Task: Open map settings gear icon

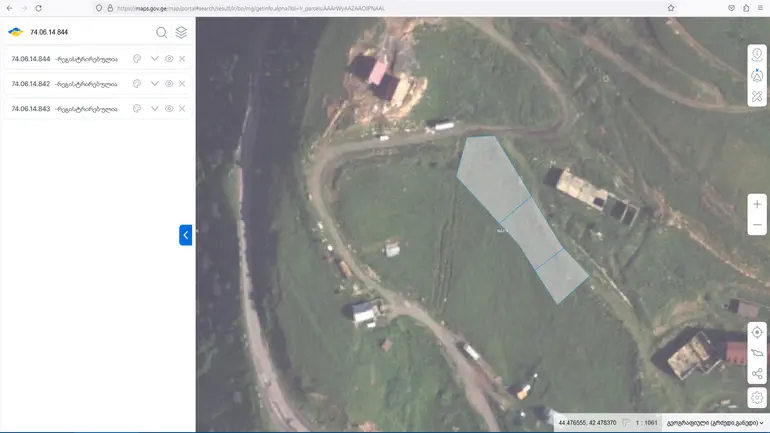Action: (757, 398)
